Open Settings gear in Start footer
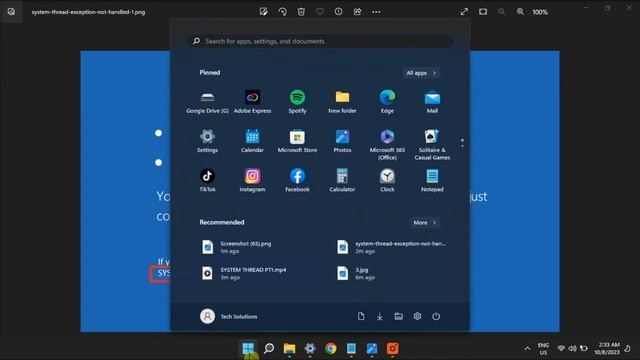The image size is (640, 360). (x=417, y=316)
